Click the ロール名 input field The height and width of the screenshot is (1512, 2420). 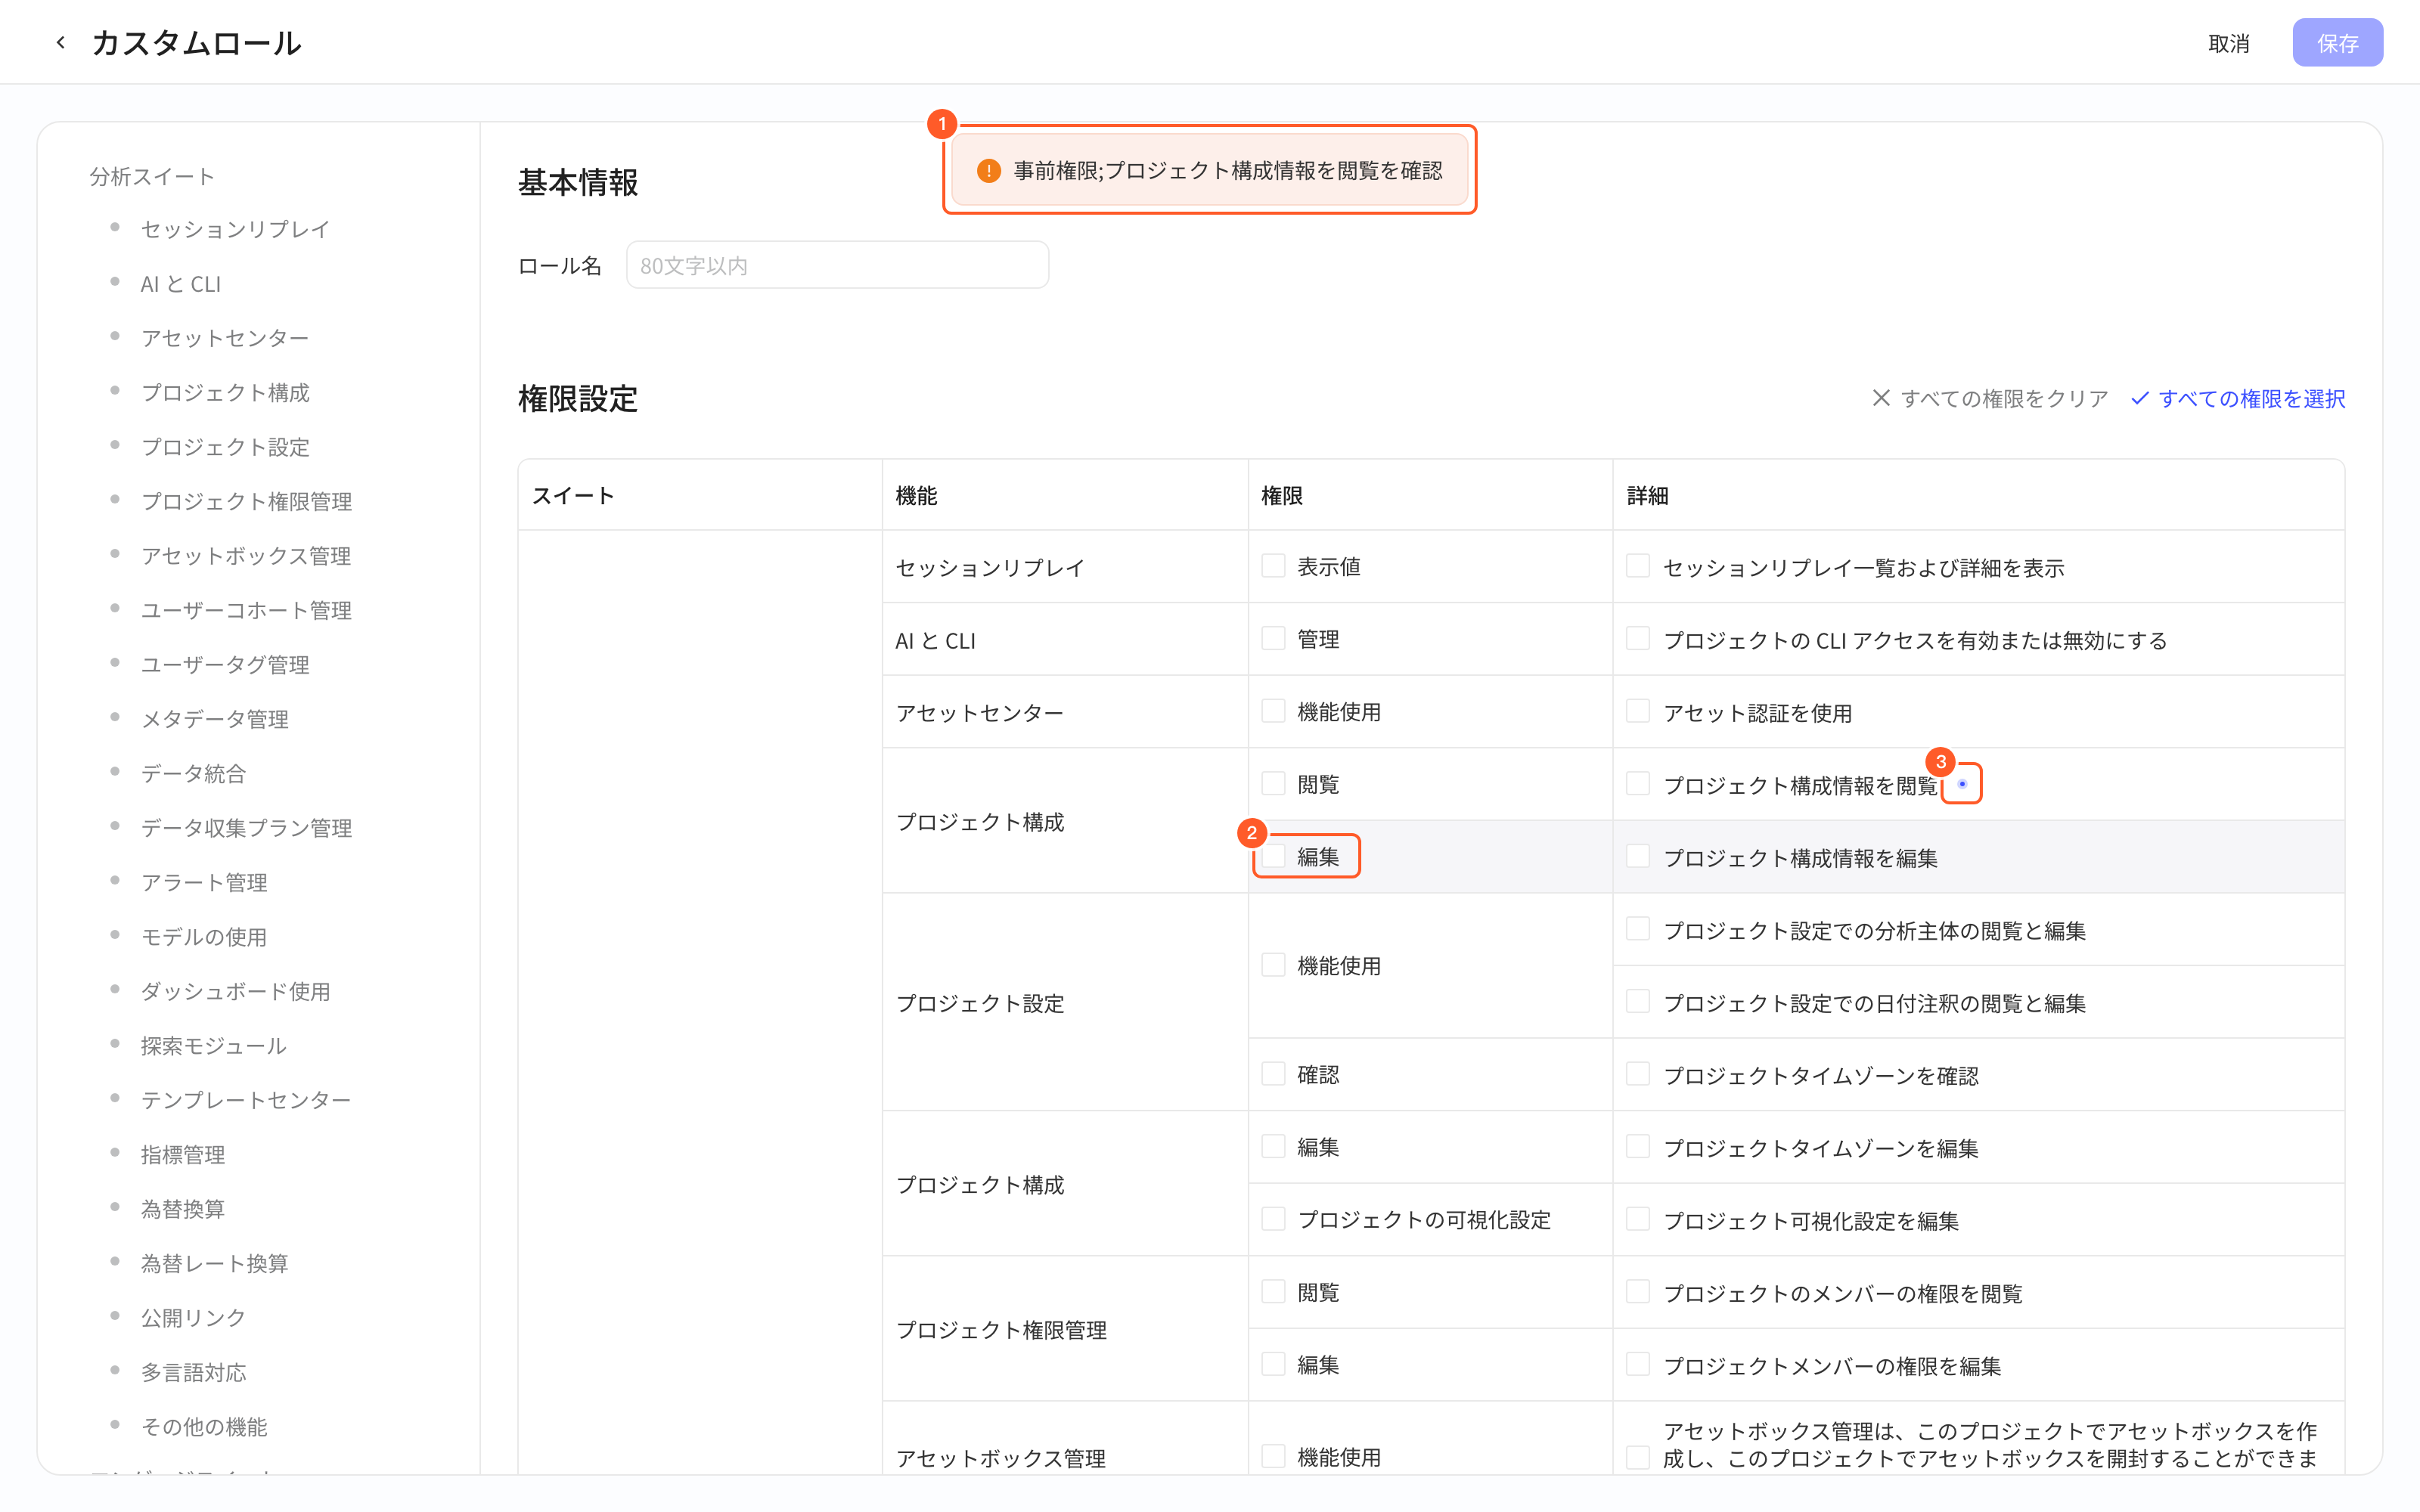point(837,265)
